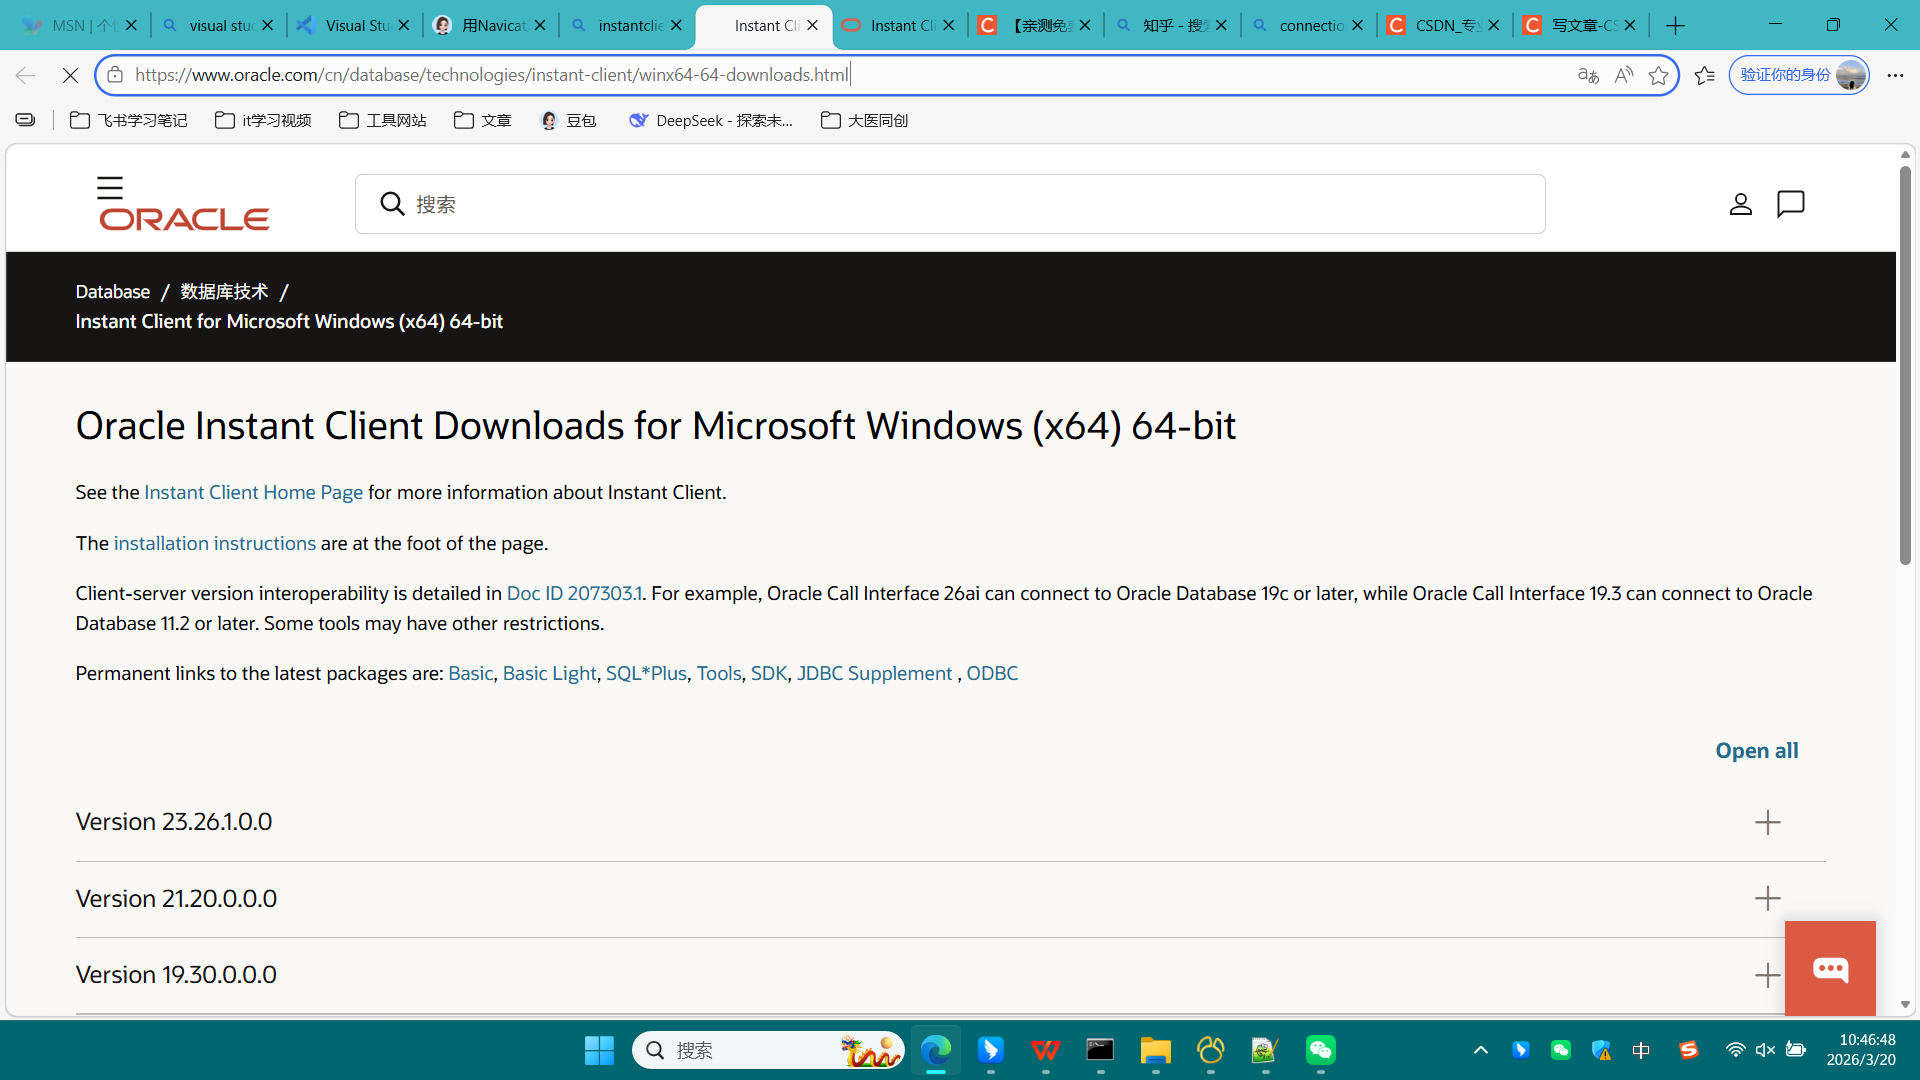Open the 豆包 bookmark
This screenshot has width=1920, height=1080.
[x=568, y=120]
